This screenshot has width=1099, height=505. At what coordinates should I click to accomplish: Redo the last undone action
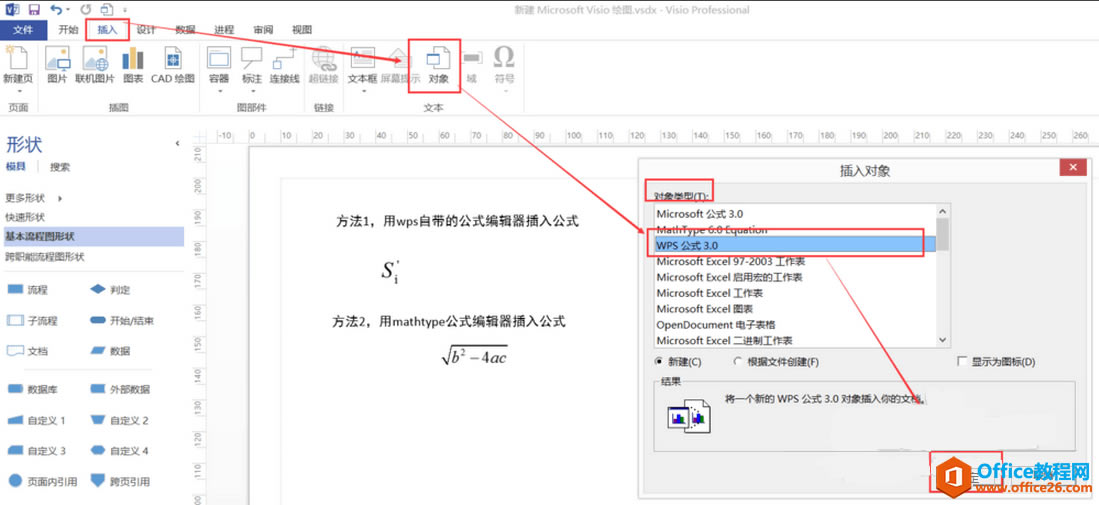pos(86,10)
